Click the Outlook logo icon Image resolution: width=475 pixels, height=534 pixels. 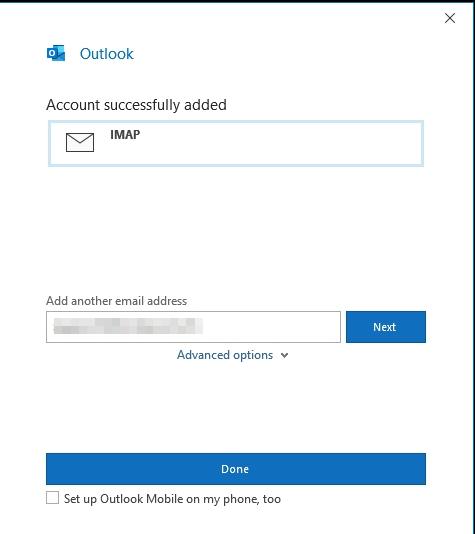pos(56,53)
